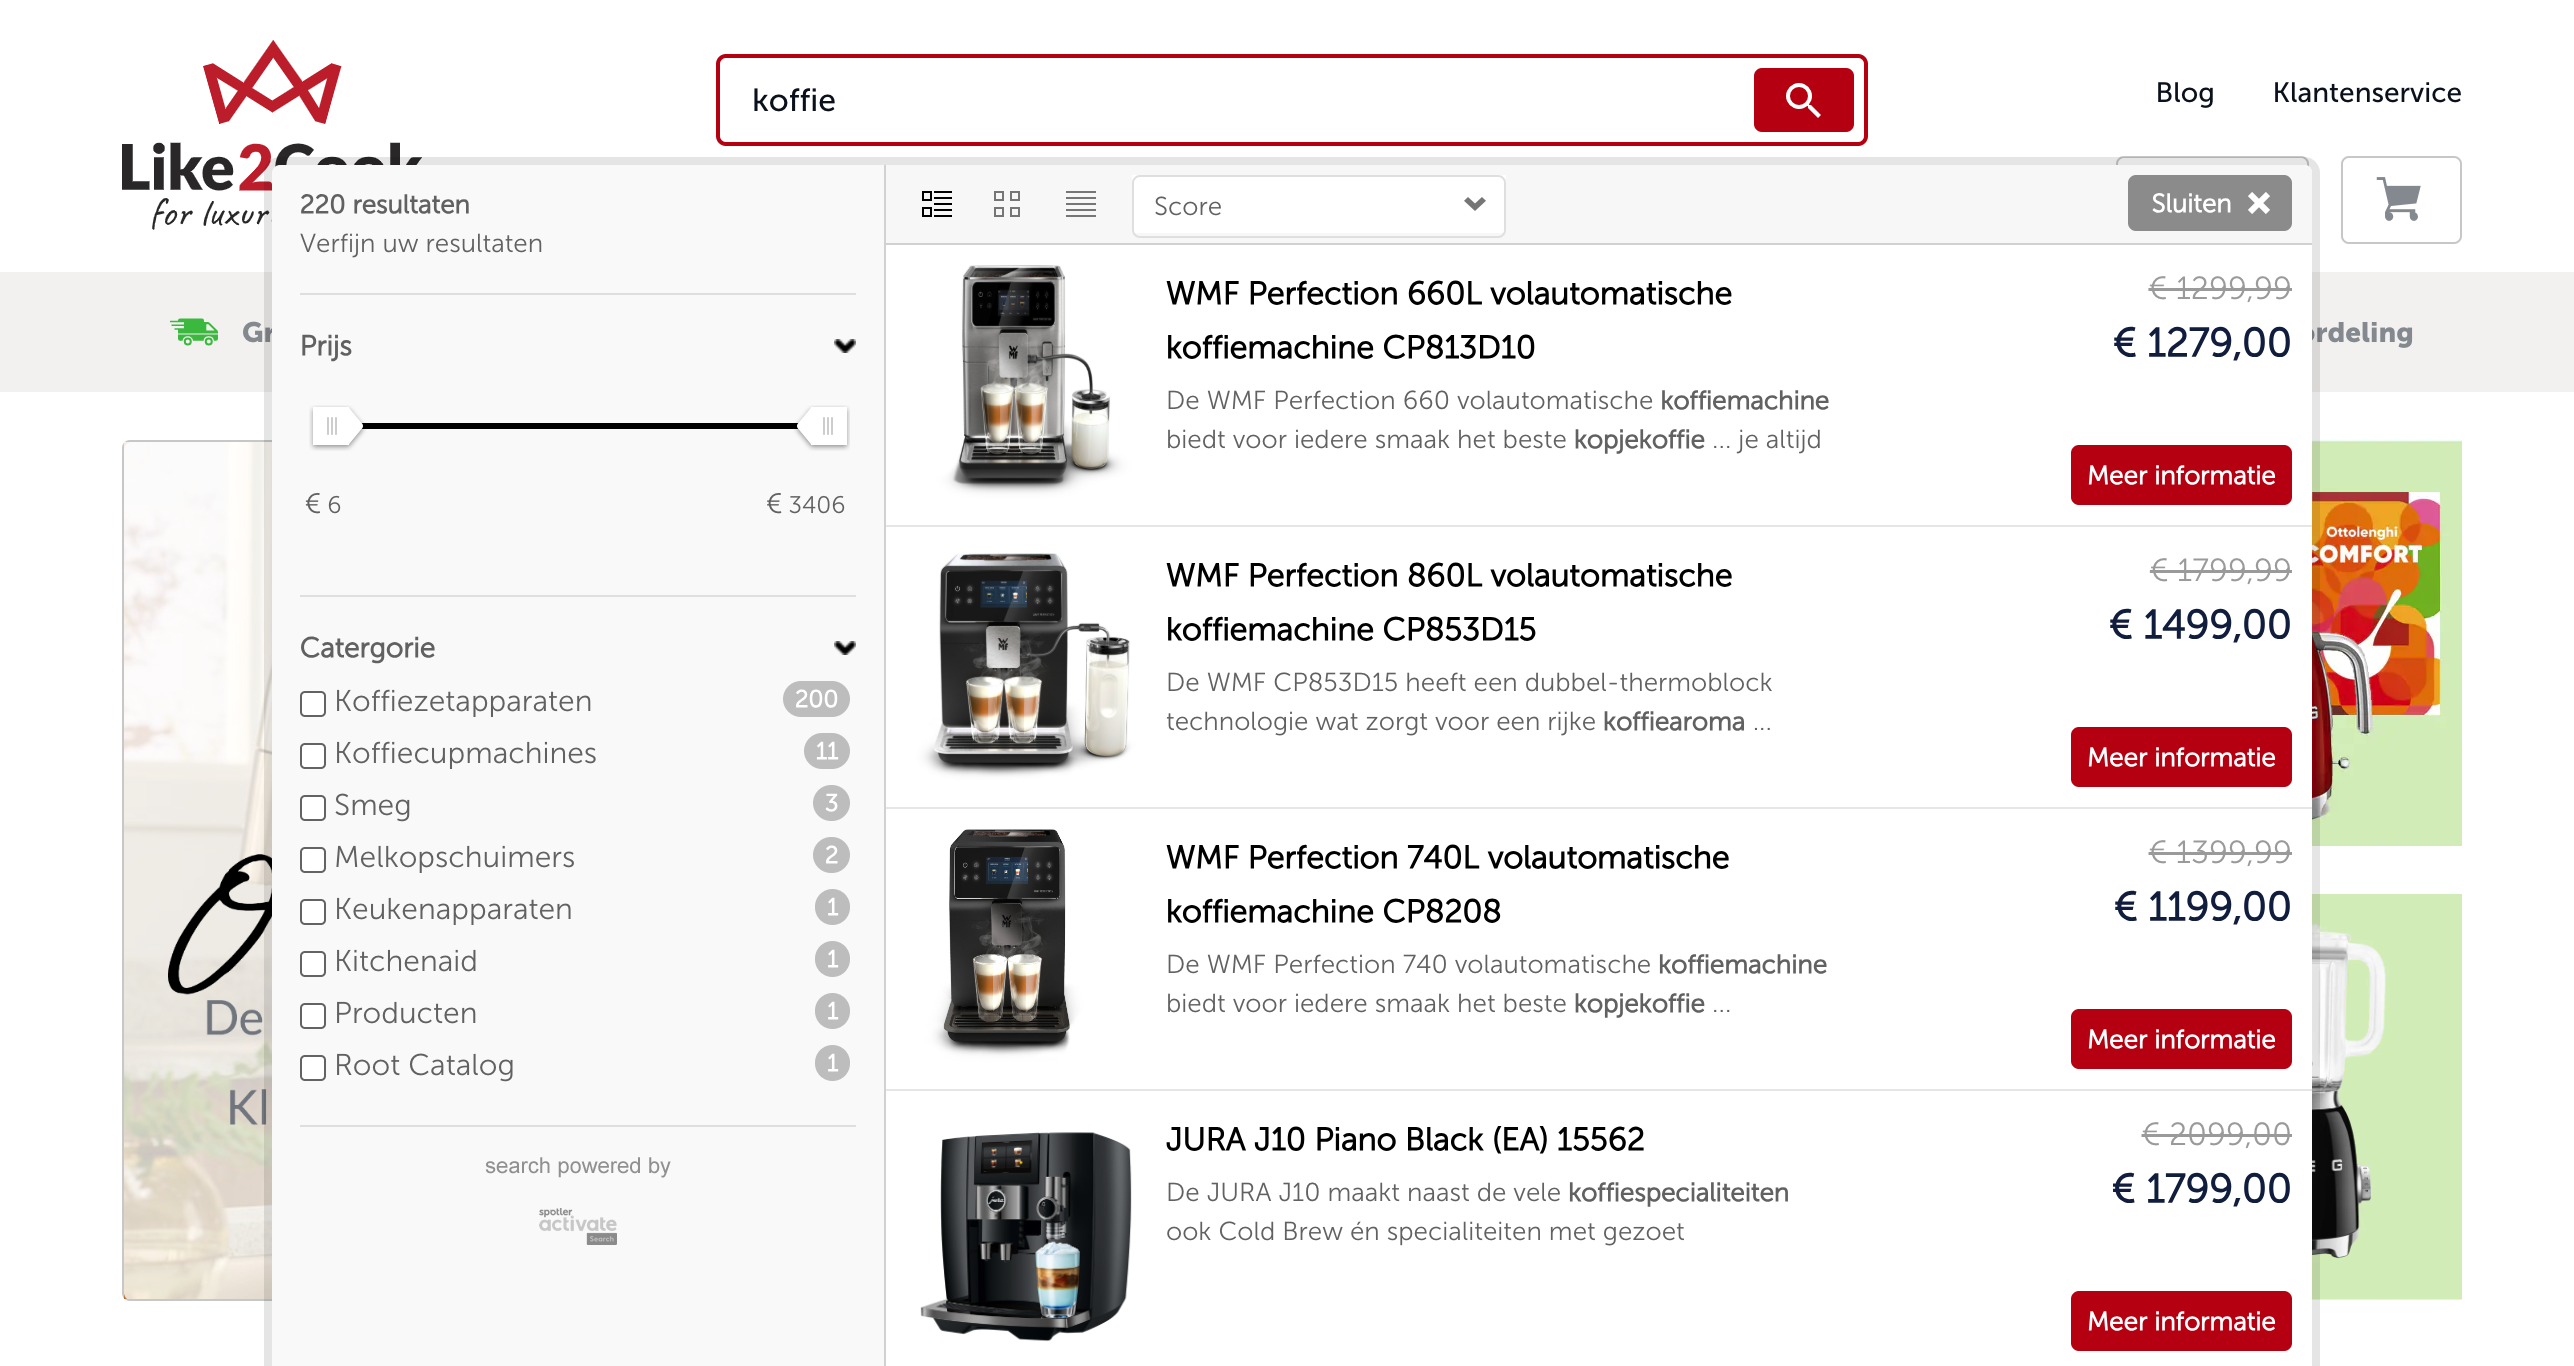Collapse the Catergorie filter section
The height and width of the screenshot is (1366, 2574).
click(x=844, y=648)
